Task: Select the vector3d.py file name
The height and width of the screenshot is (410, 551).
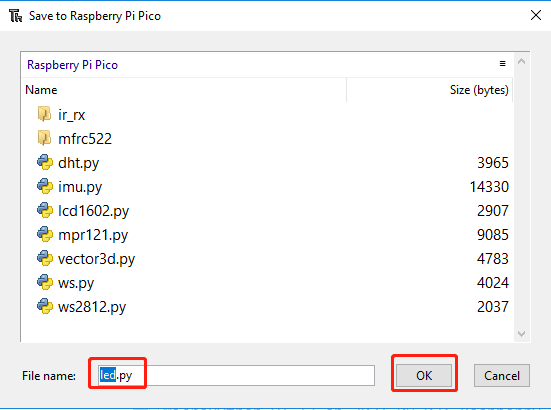Action: pyautogui.click(x=96, y=259)
